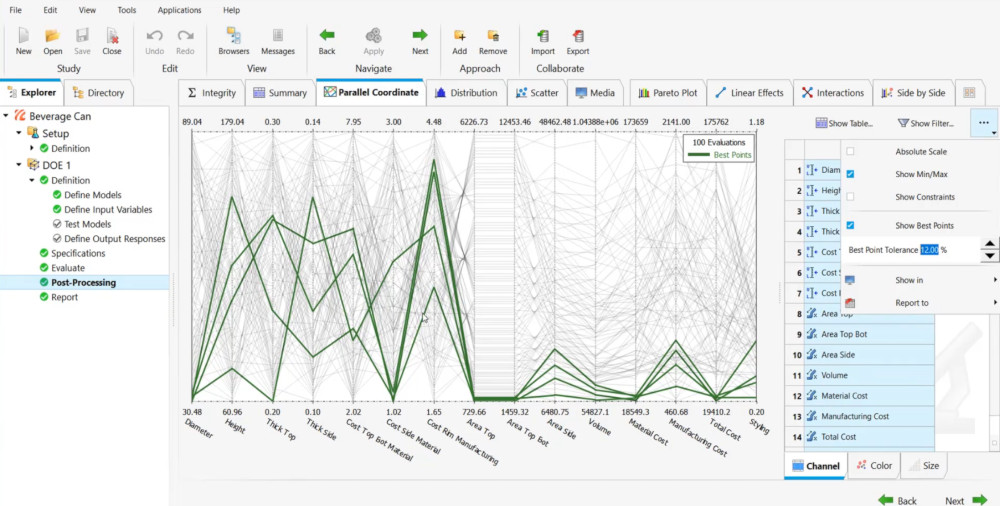Image resolution: width=1000 pixels, height=506 pixels.
Task: Click the Export icon
Action: click(x=577, y=36)
